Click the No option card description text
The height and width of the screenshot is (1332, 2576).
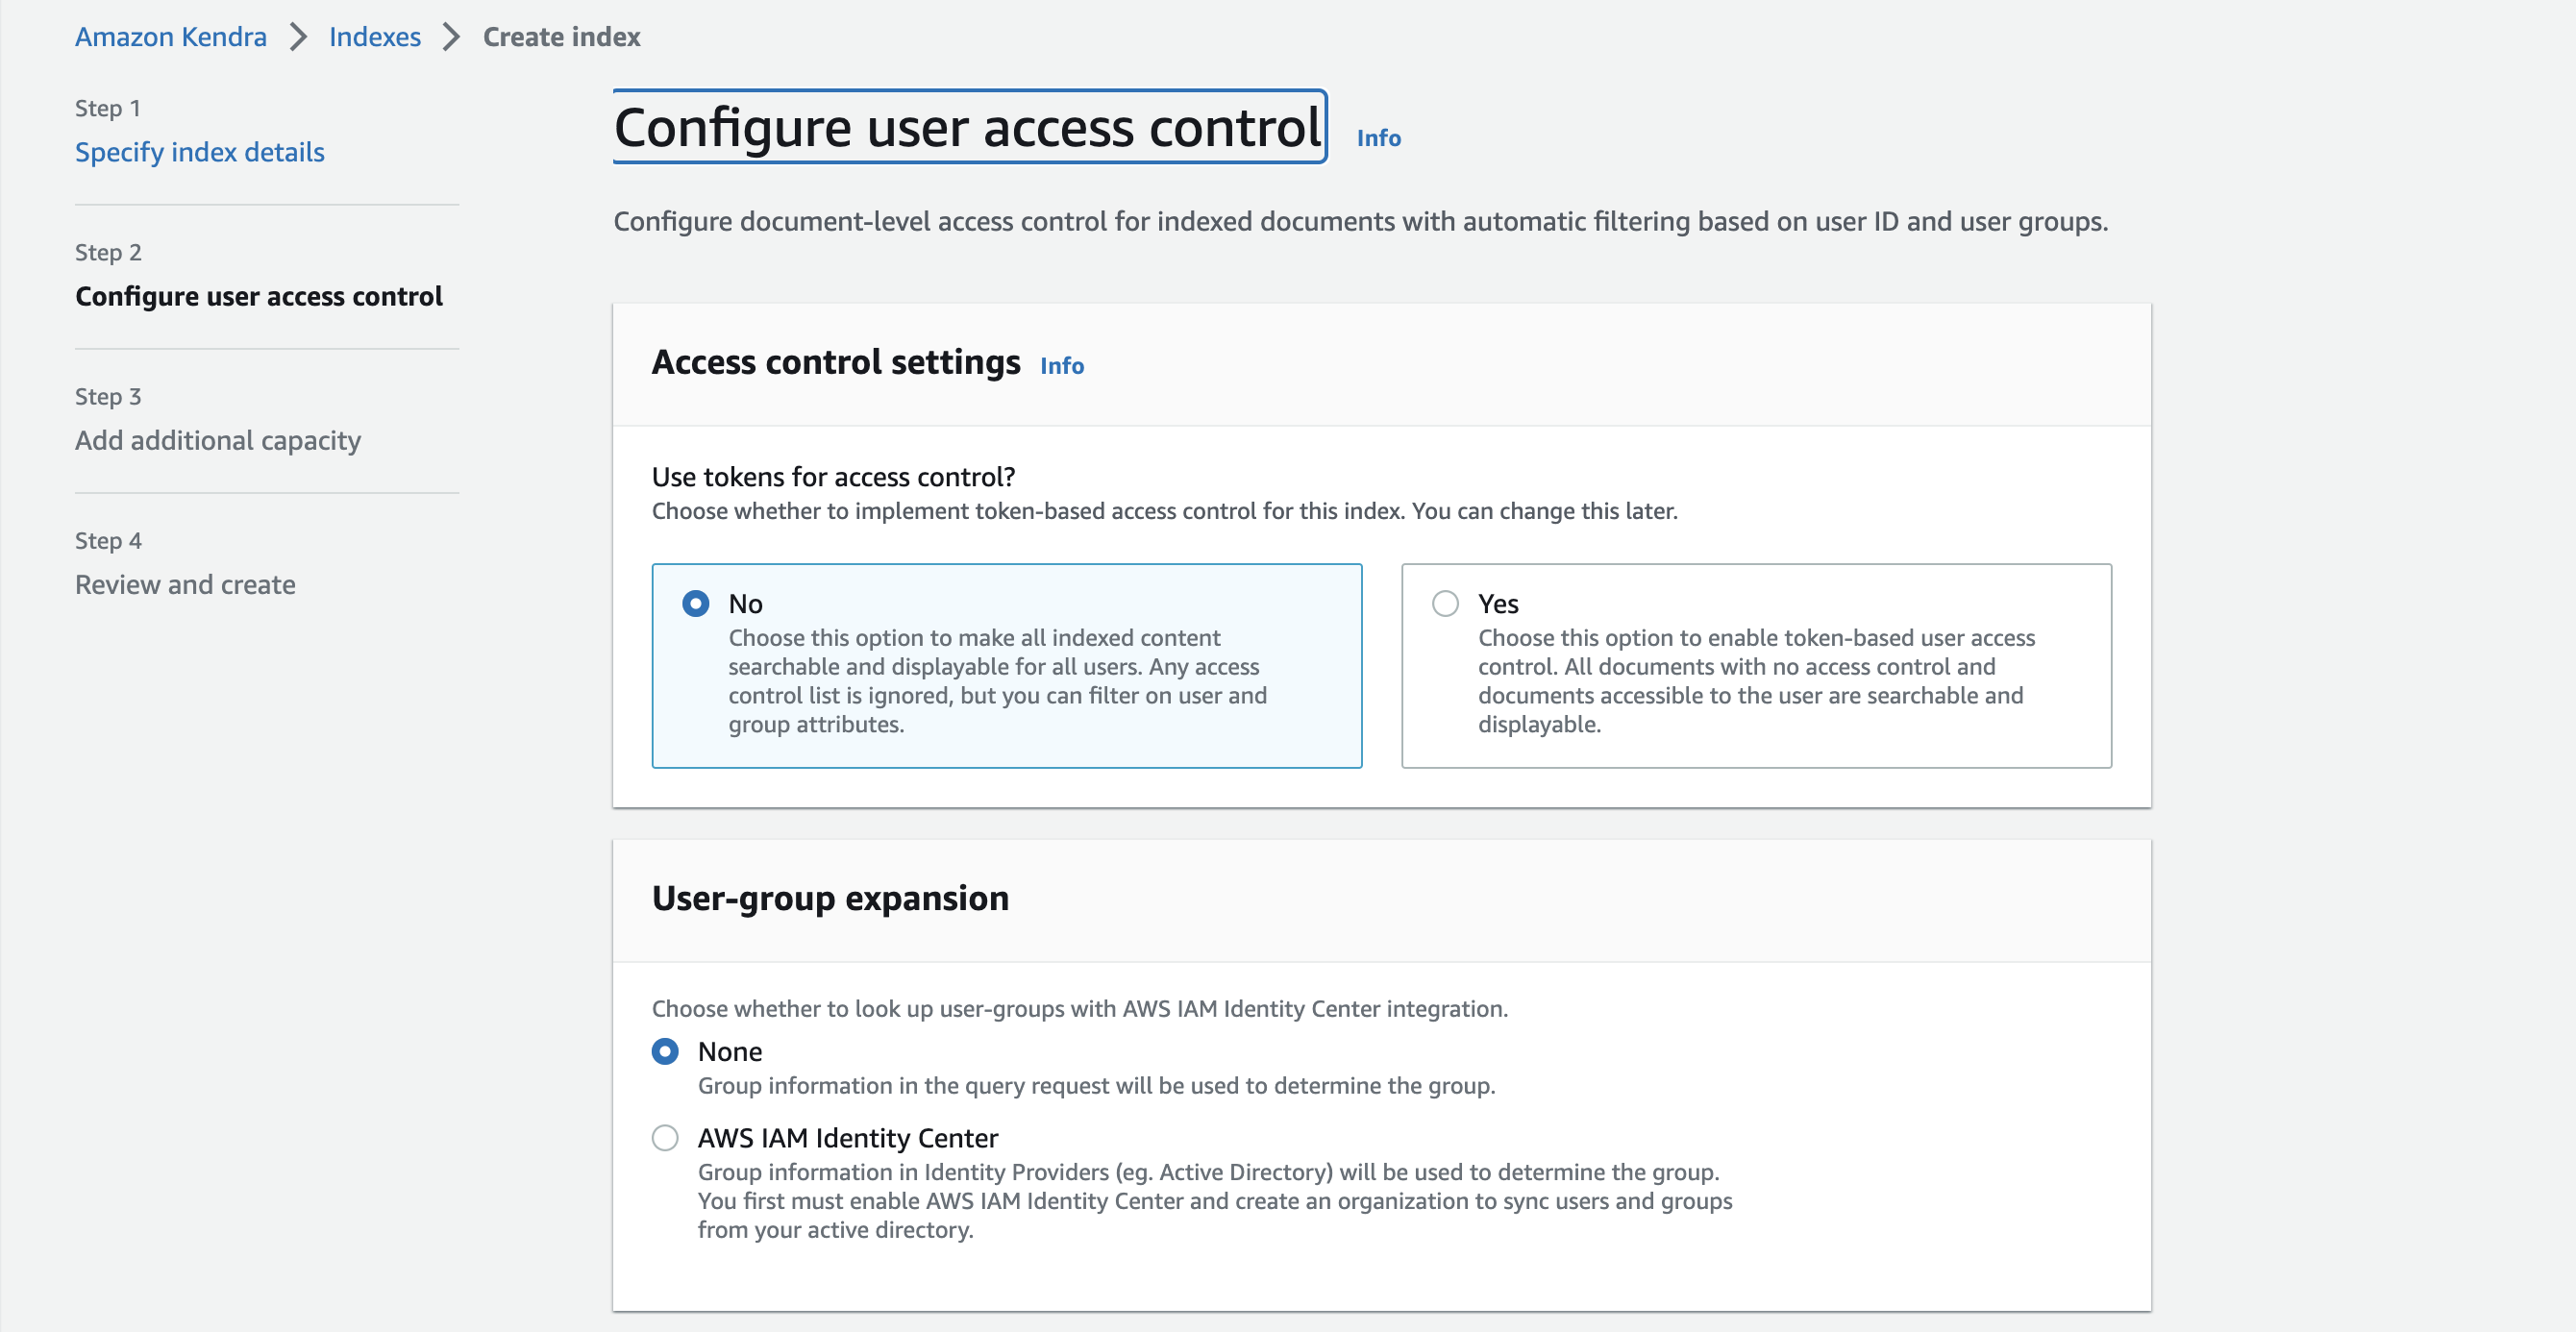coord(996,680)
